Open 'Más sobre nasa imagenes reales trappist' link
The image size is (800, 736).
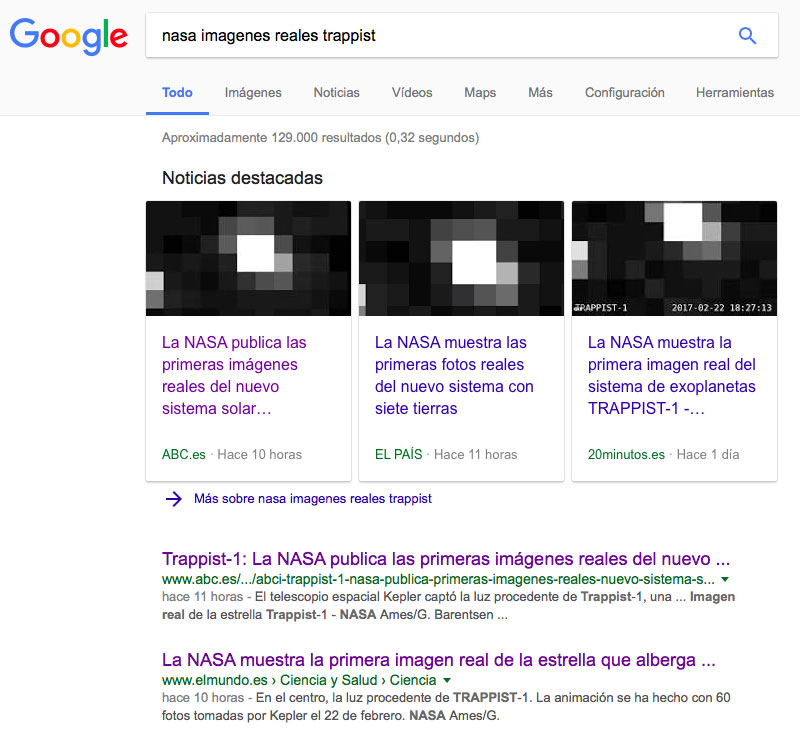313,499
